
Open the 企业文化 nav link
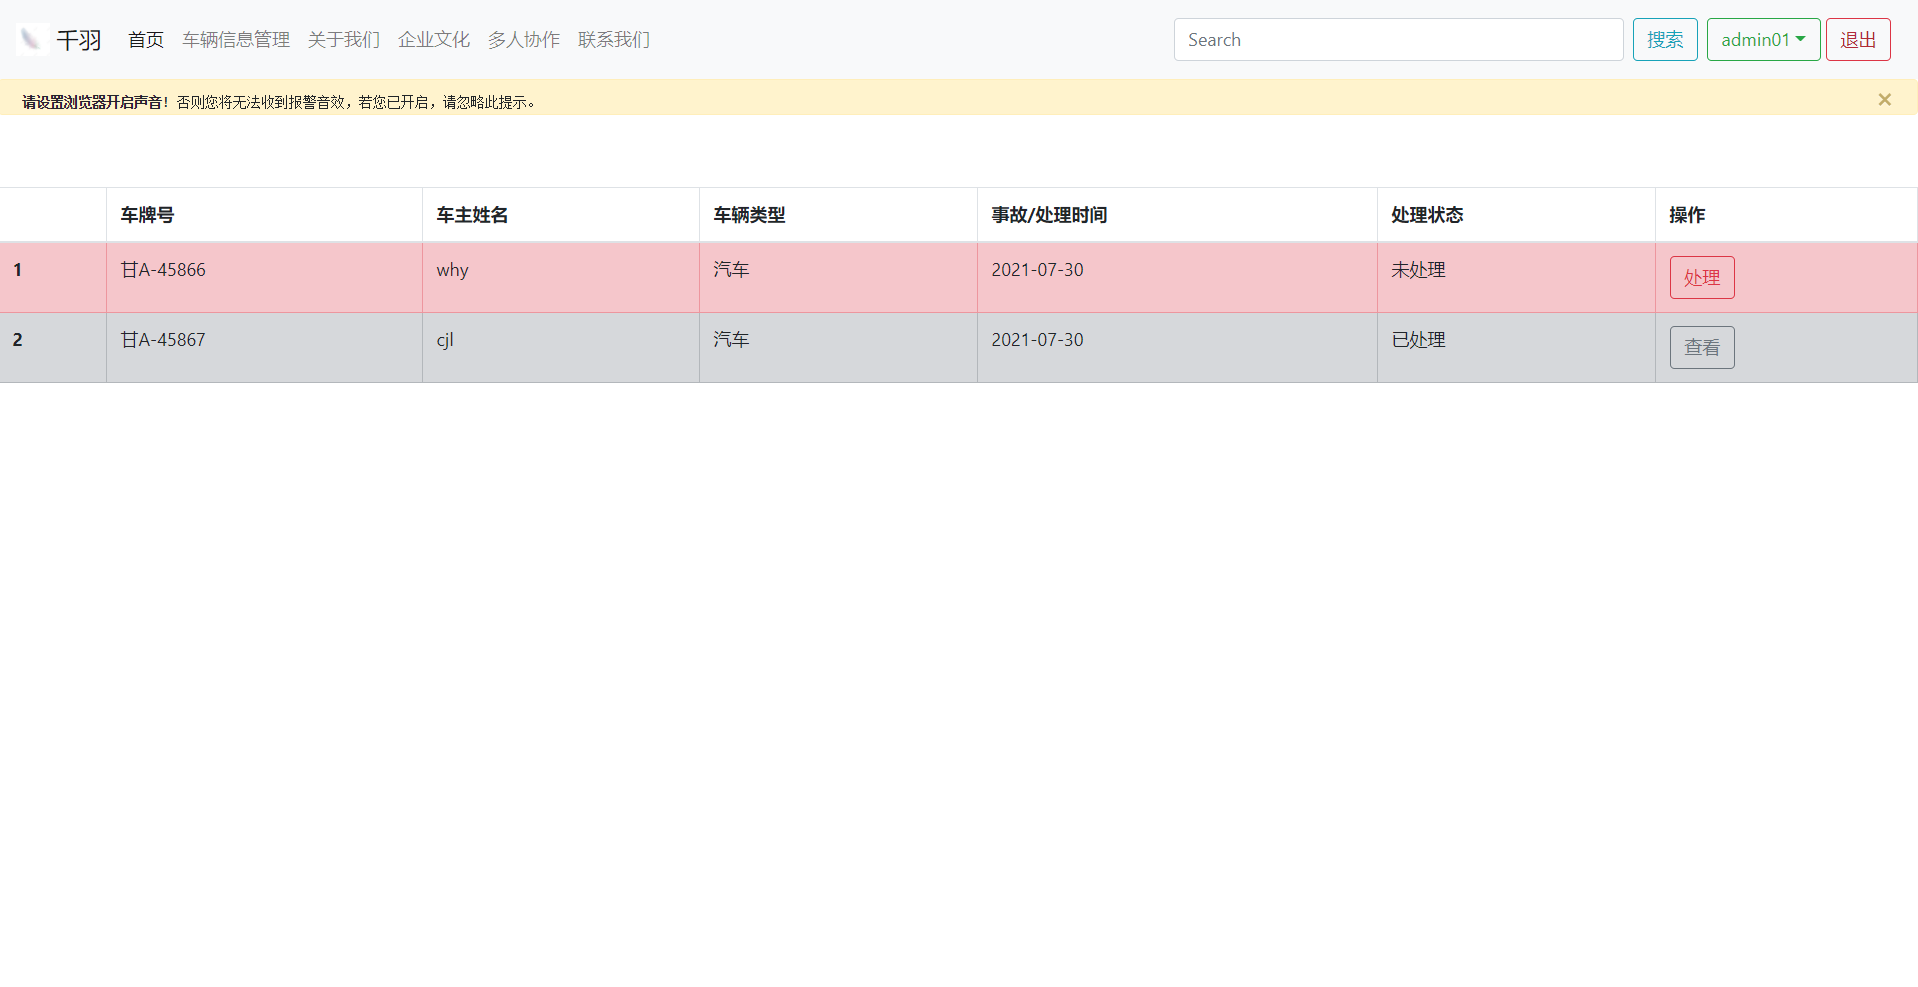[434, 40]
